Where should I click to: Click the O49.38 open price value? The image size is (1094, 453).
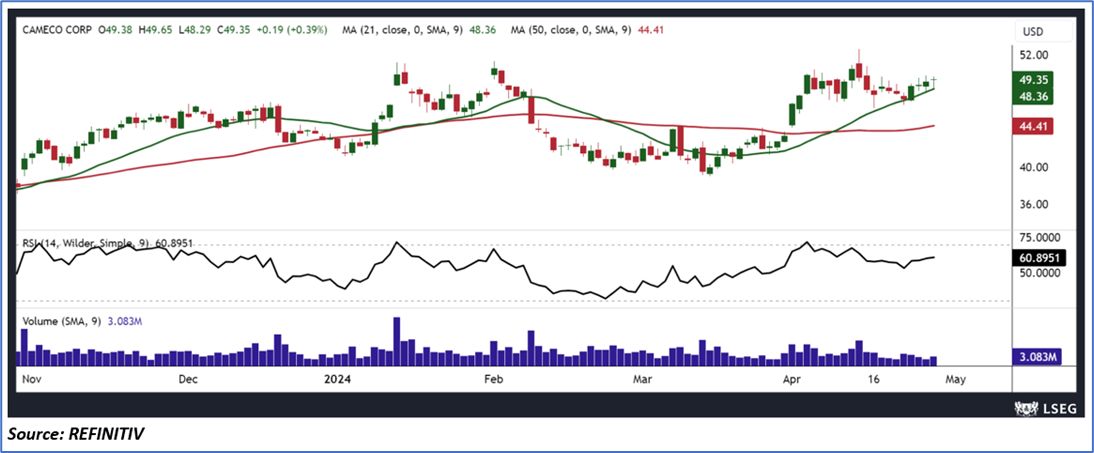point(117,30)
